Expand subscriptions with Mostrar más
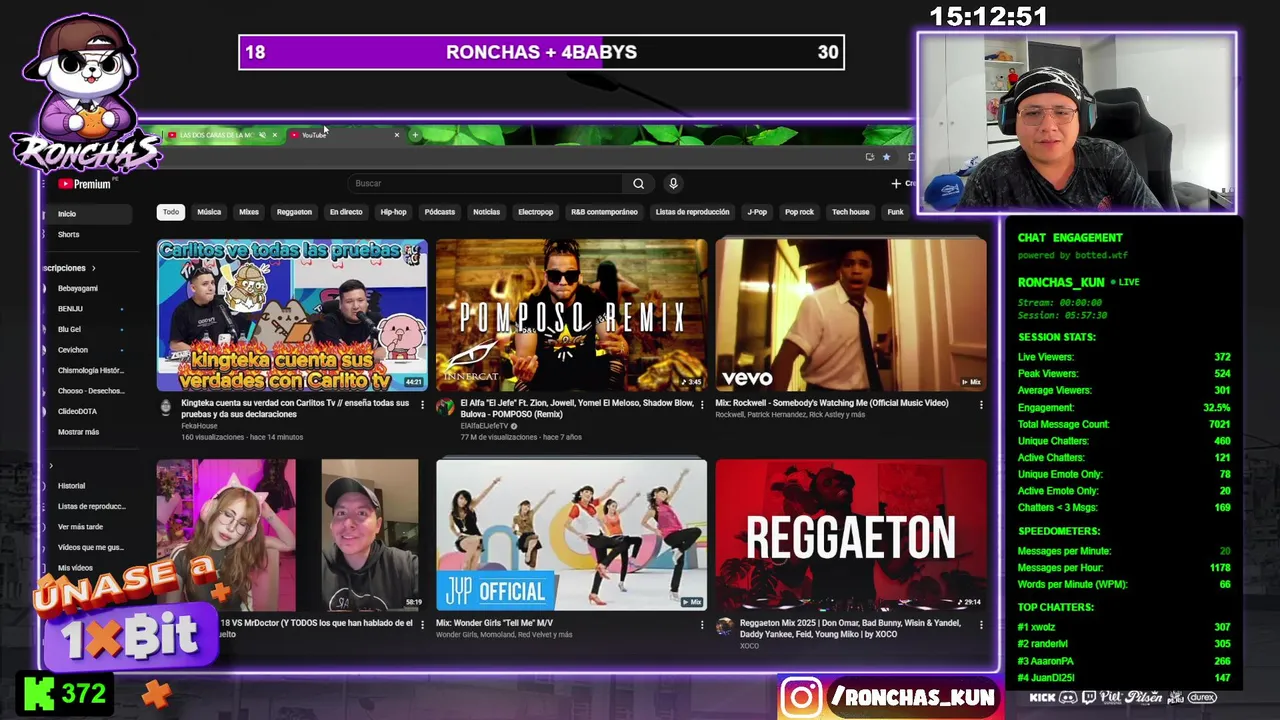Viewport: 1280px width, 720px height. tap(78, 432)
